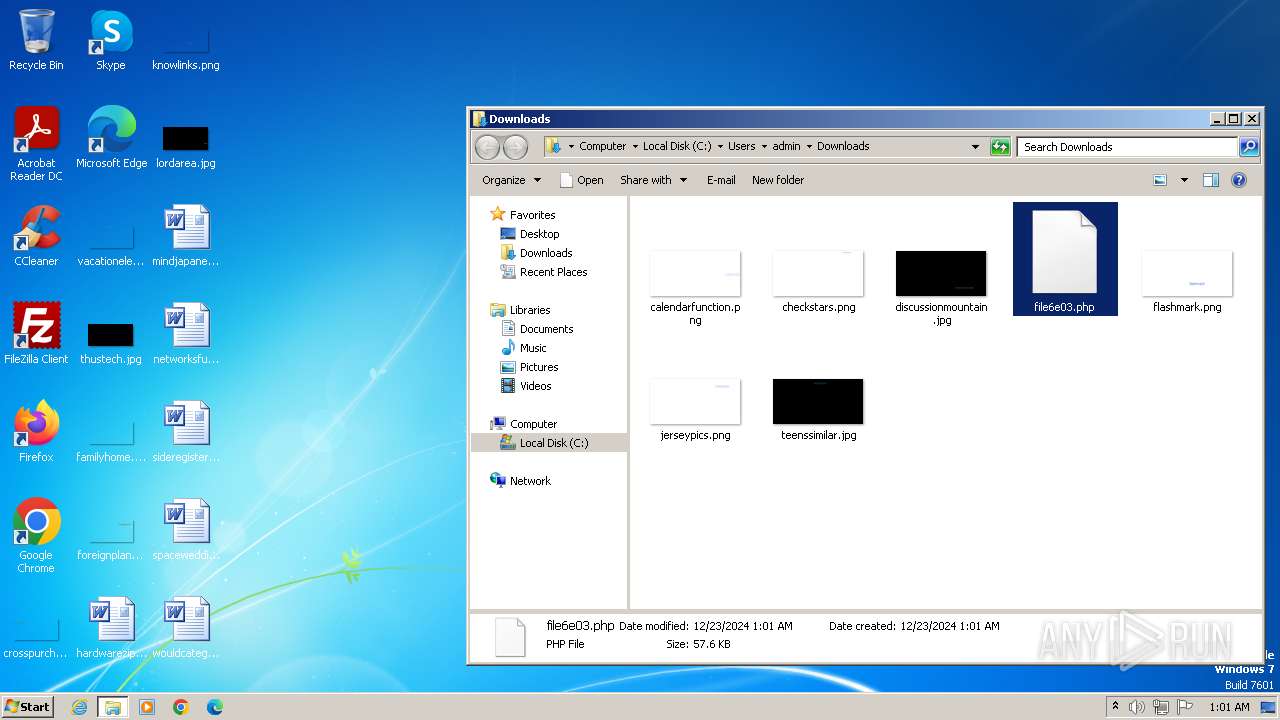Select discussionmountain.jpg file
Viewport: 1280px width, 720px height.
(941, 288)
